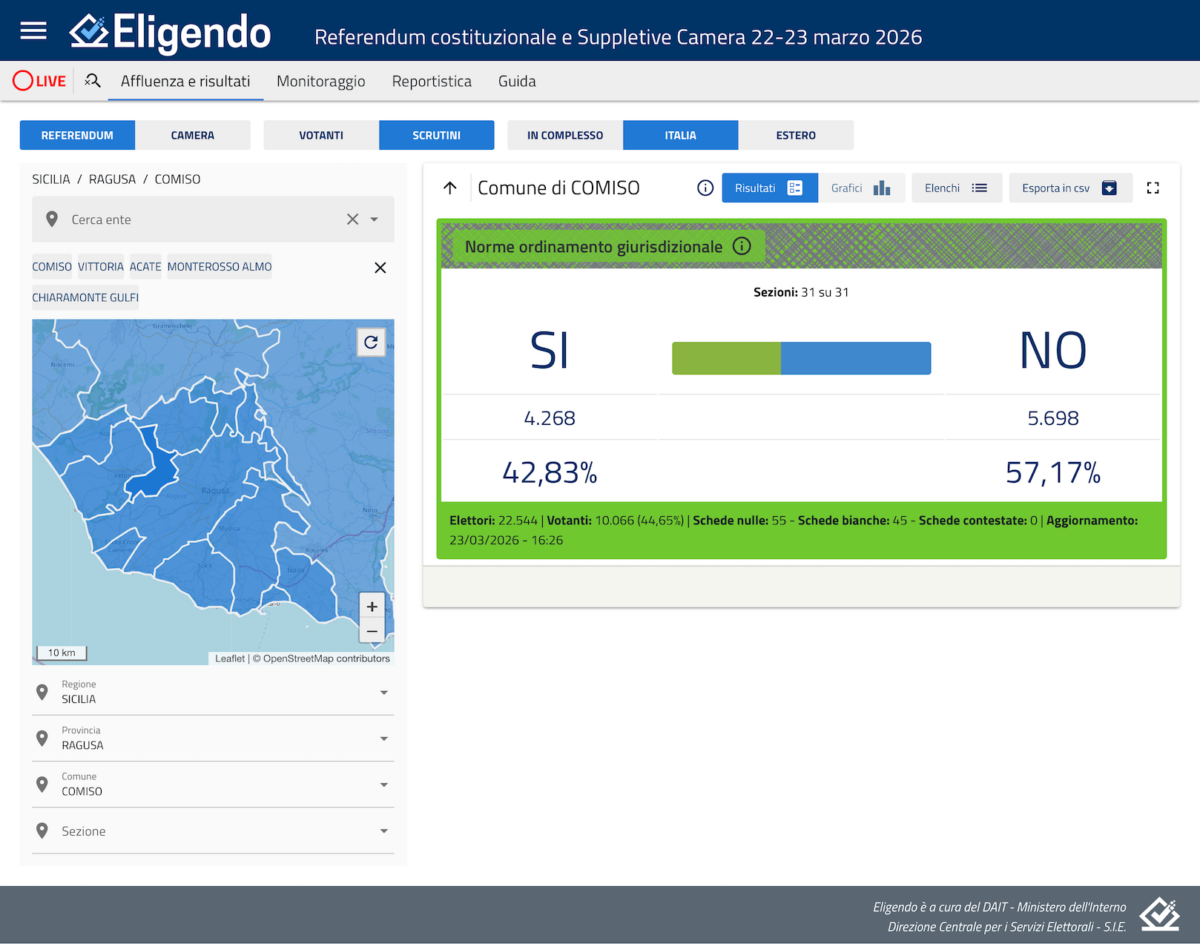Go up one level with arrow icon

click(450, 188)
